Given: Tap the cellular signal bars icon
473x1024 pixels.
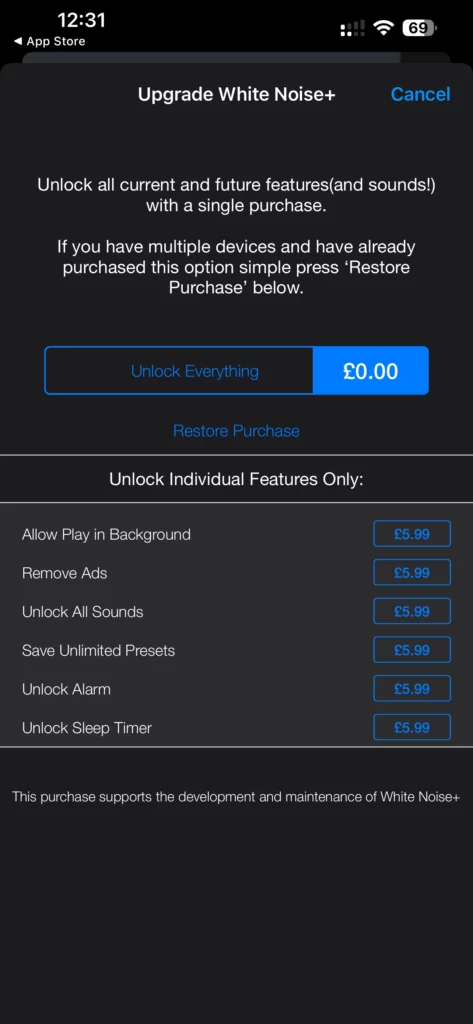Looking at the screenshot, I should coord(352,28).
